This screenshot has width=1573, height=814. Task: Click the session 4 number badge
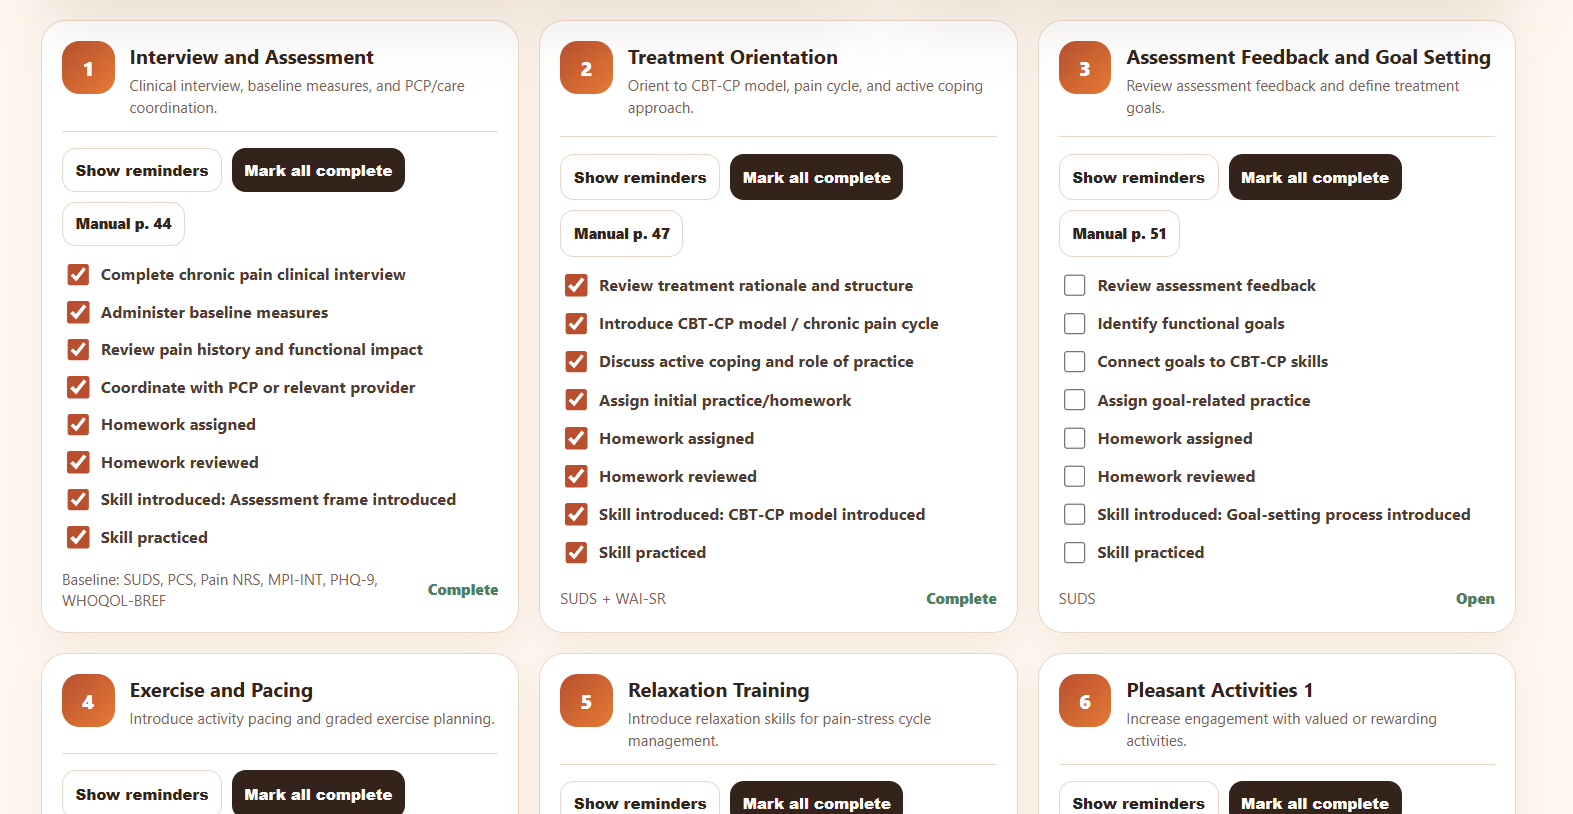coord(88,701)
